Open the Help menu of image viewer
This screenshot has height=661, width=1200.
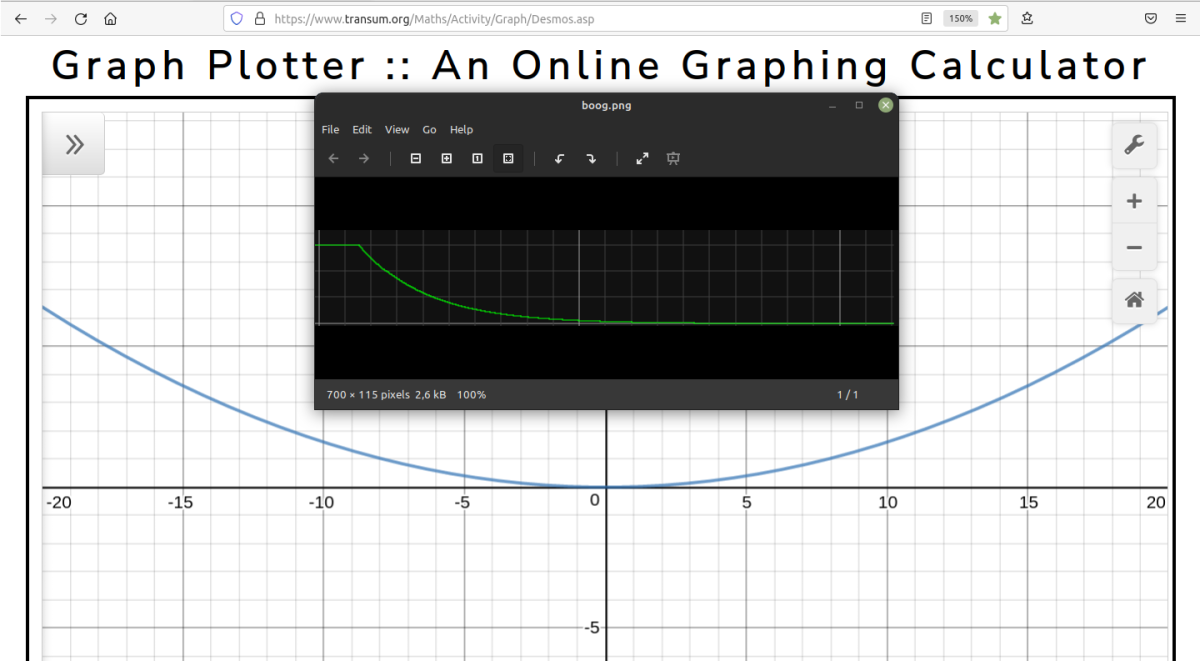[x=461, y=130]
